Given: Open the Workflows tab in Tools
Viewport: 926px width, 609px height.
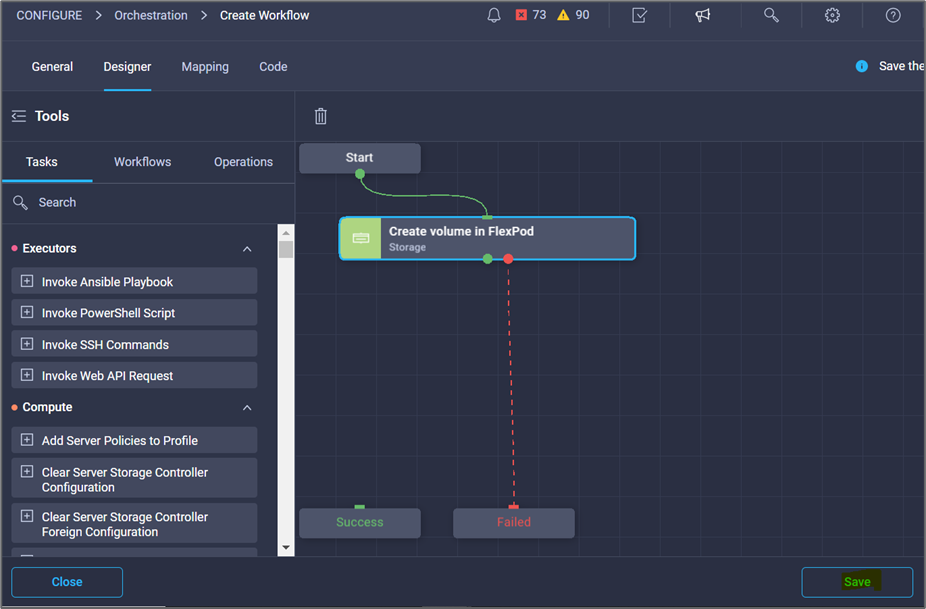Looking at the screenshot, I should point(142,162).
